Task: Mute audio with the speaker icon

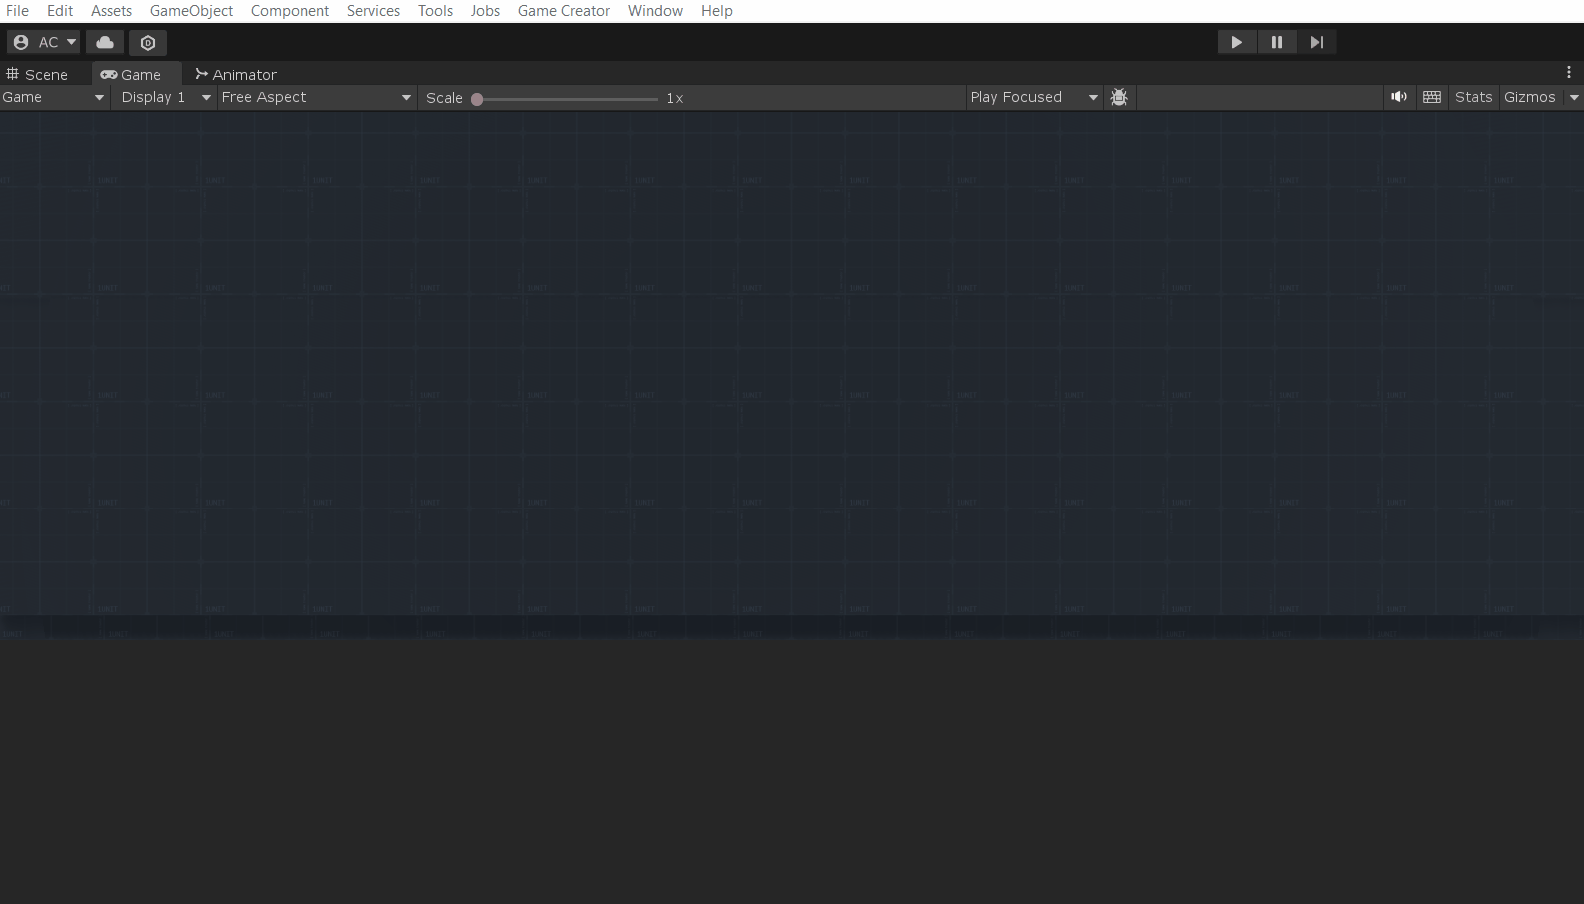Action: click(x=1398, y=97)
